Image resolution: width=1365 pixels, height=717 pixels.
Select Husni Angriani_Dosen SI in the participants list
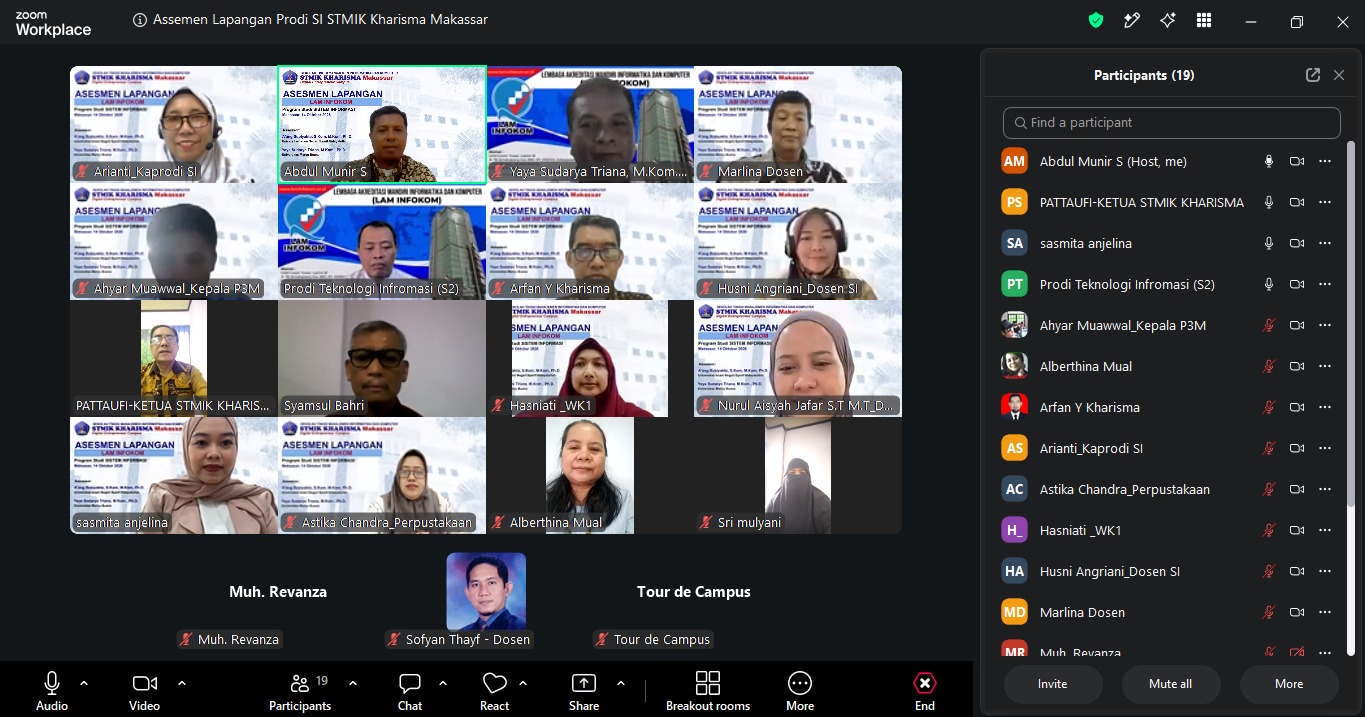1172,571
